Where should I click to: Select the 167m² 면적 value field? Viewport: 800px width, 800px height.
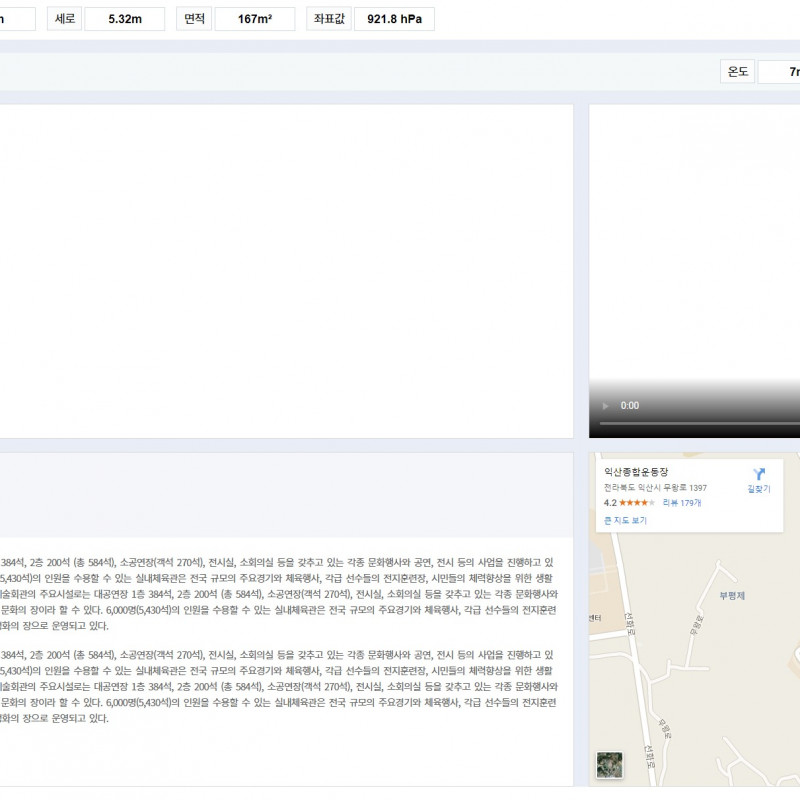[254, 19]
